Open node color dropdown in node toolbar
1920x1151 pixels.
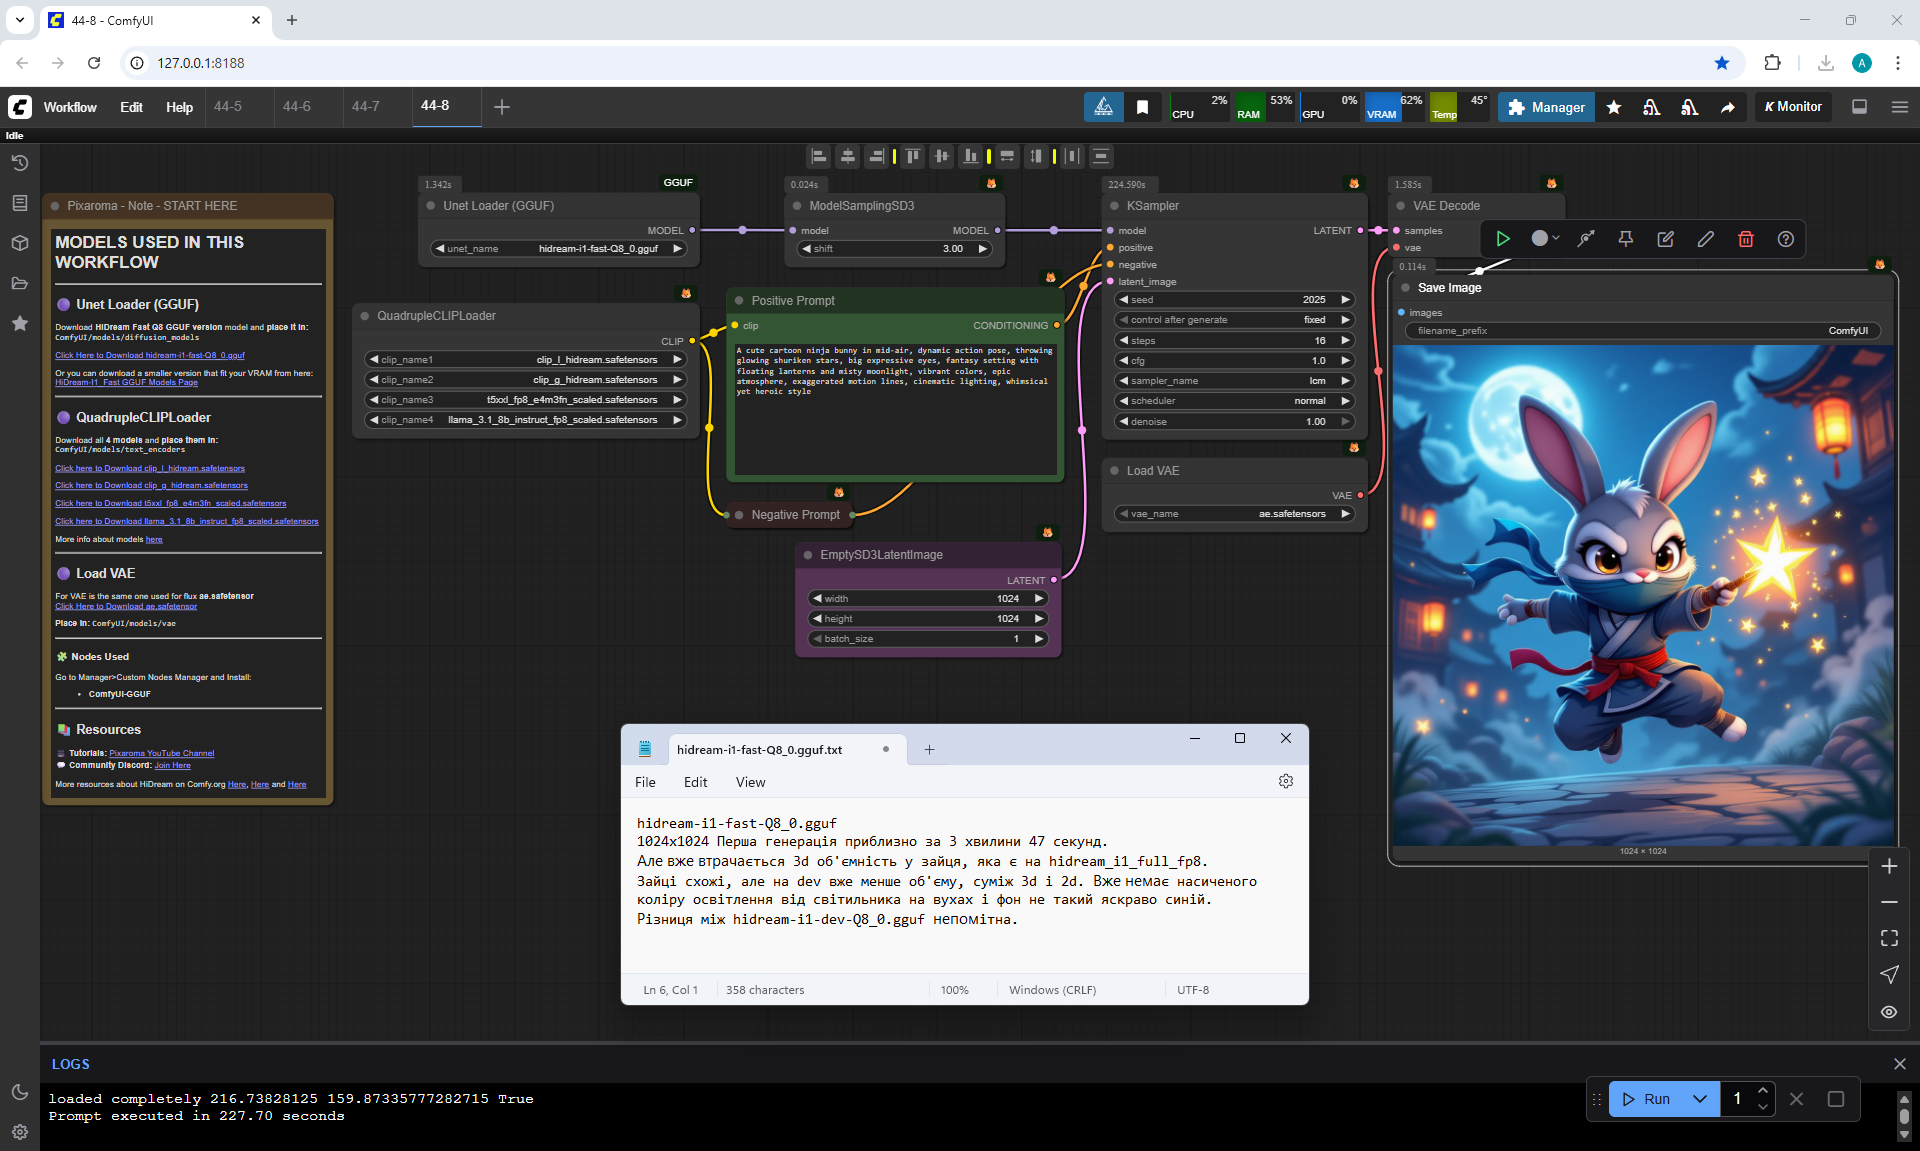(x=1545, y=239)
